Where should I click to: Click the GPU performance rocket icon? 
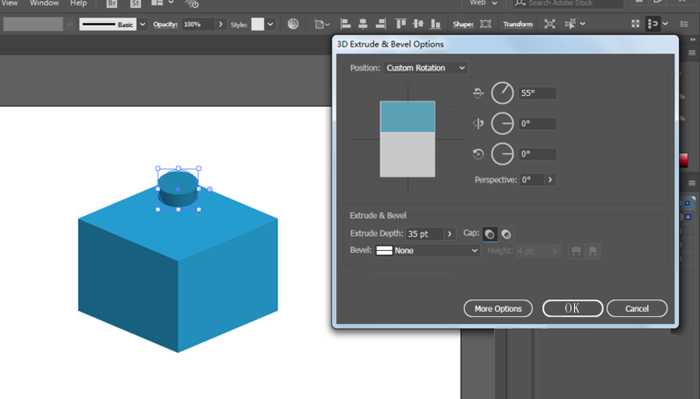pos(192,4)
